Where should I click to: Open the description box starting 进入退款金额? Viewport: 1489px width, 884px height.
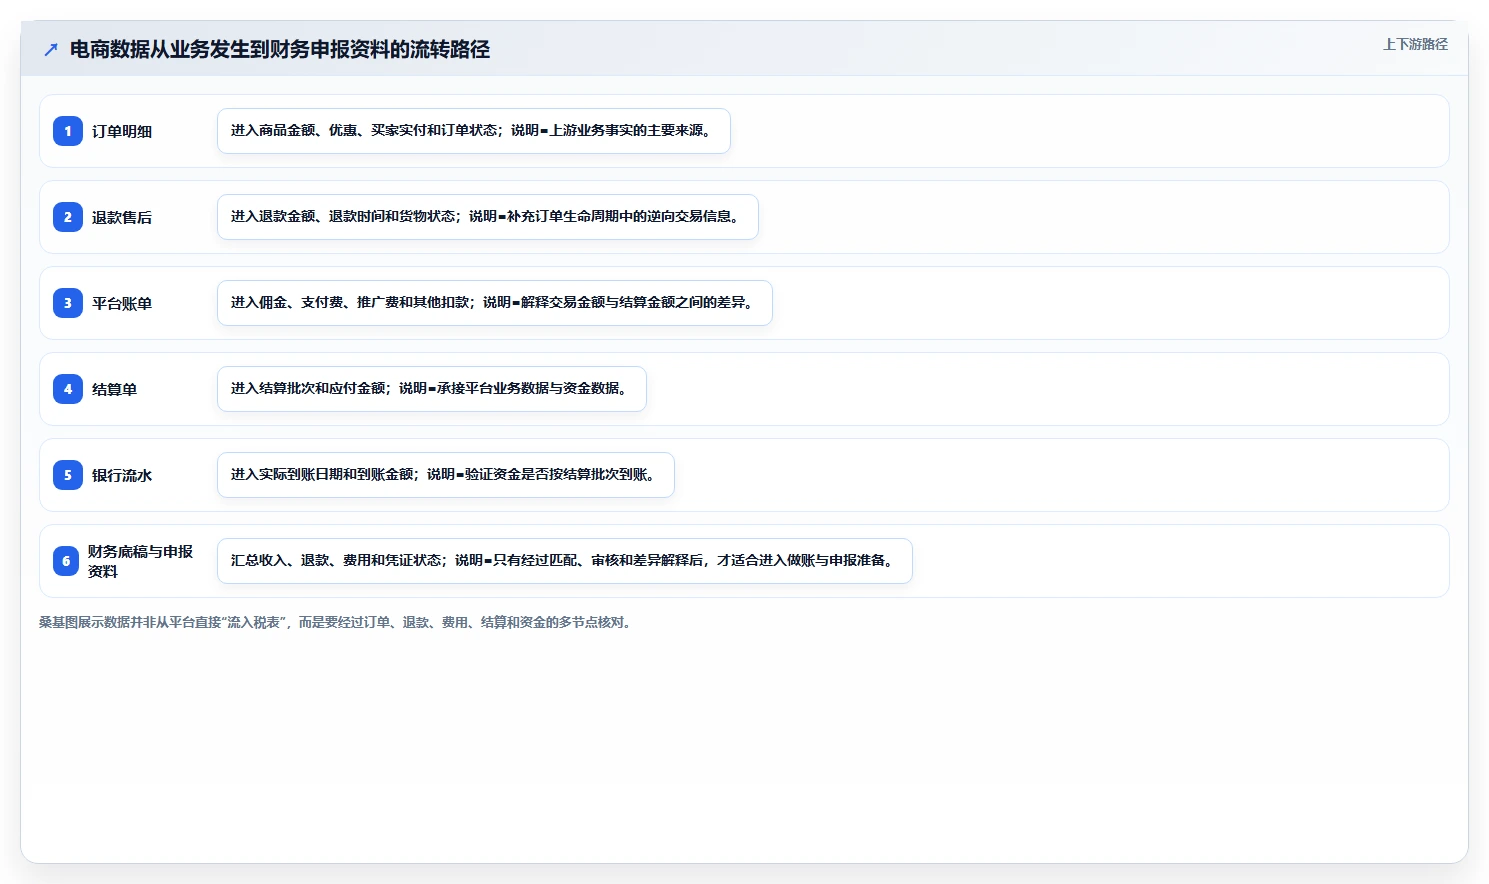pyautogui.click(x=488, y=217)
